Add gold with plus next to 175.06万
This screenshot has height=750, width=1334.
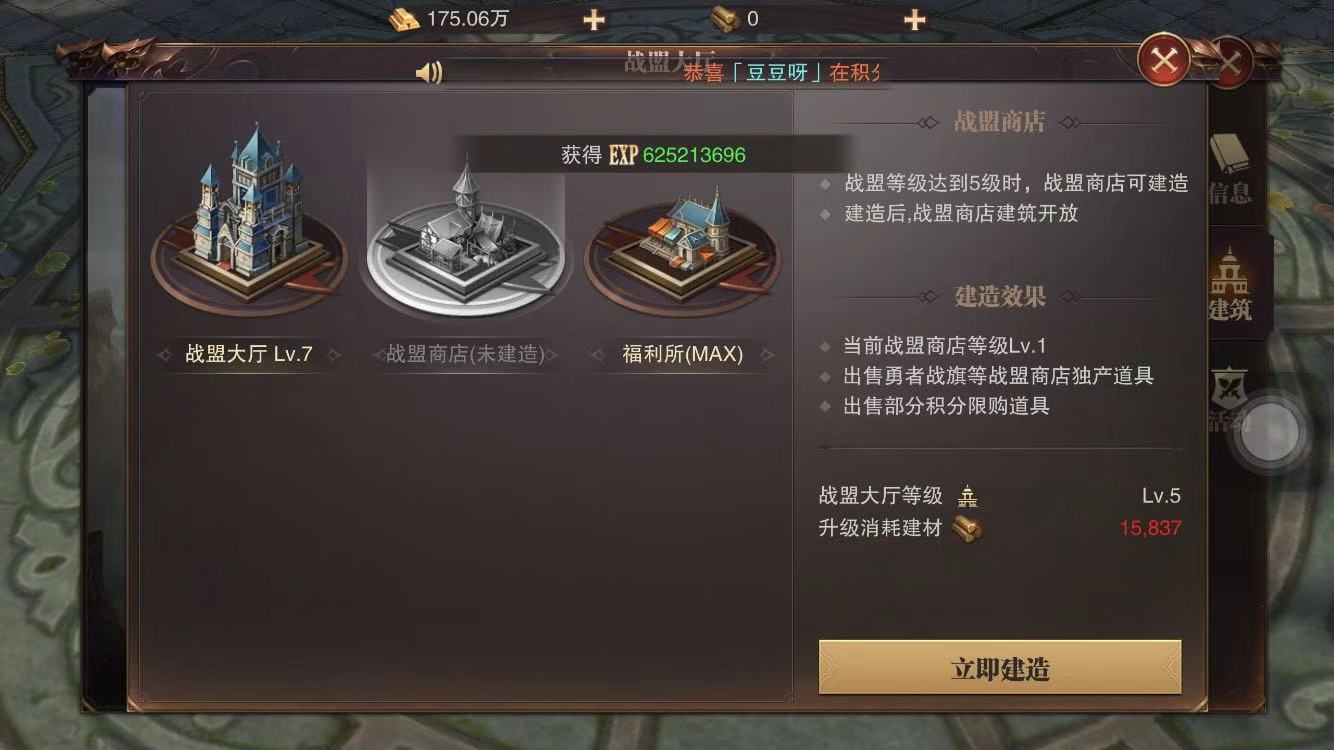(594, 19)
